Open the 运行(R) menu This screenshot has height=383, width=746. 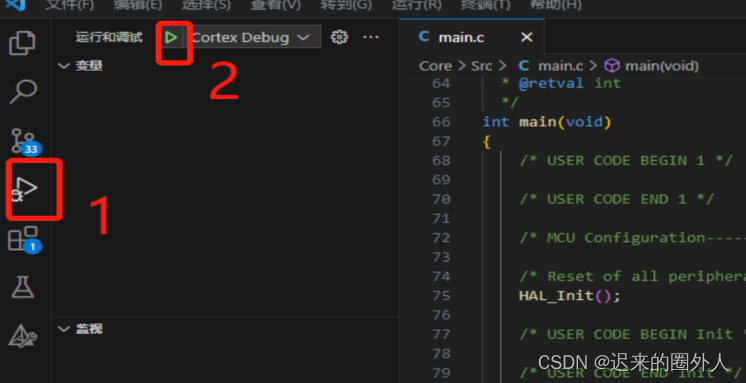pyautogui.click(x=416, y=5)
